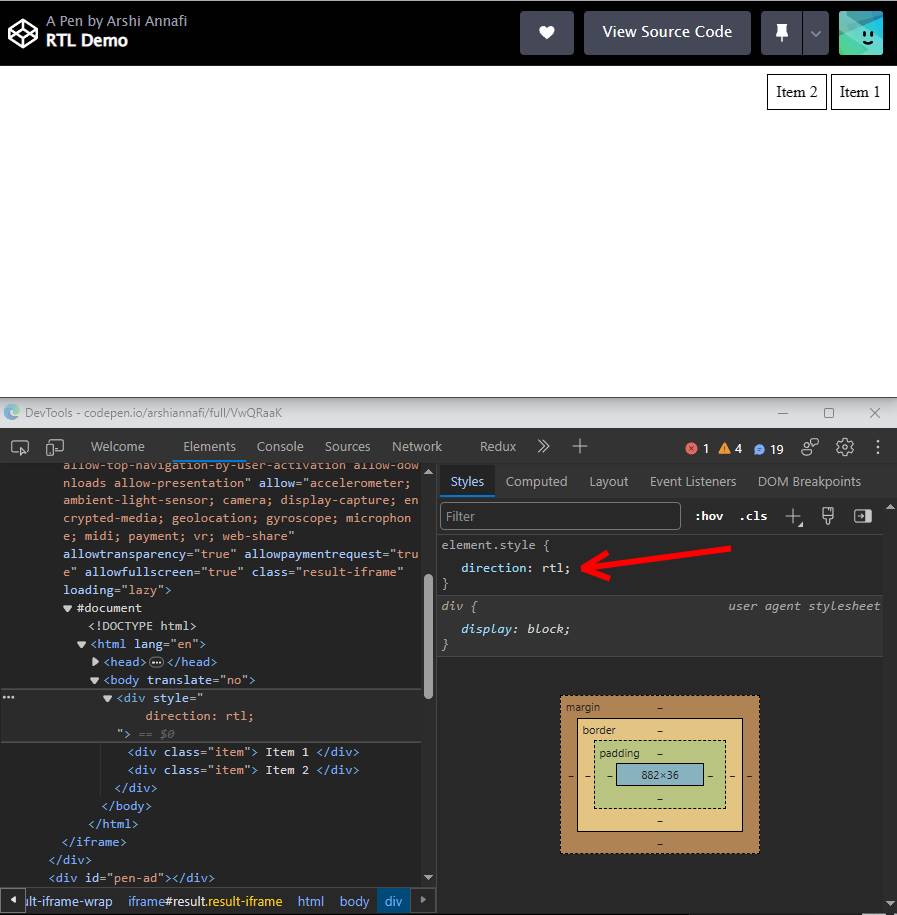Click the new style rule plus icon
897x915 pixels.
794,516
